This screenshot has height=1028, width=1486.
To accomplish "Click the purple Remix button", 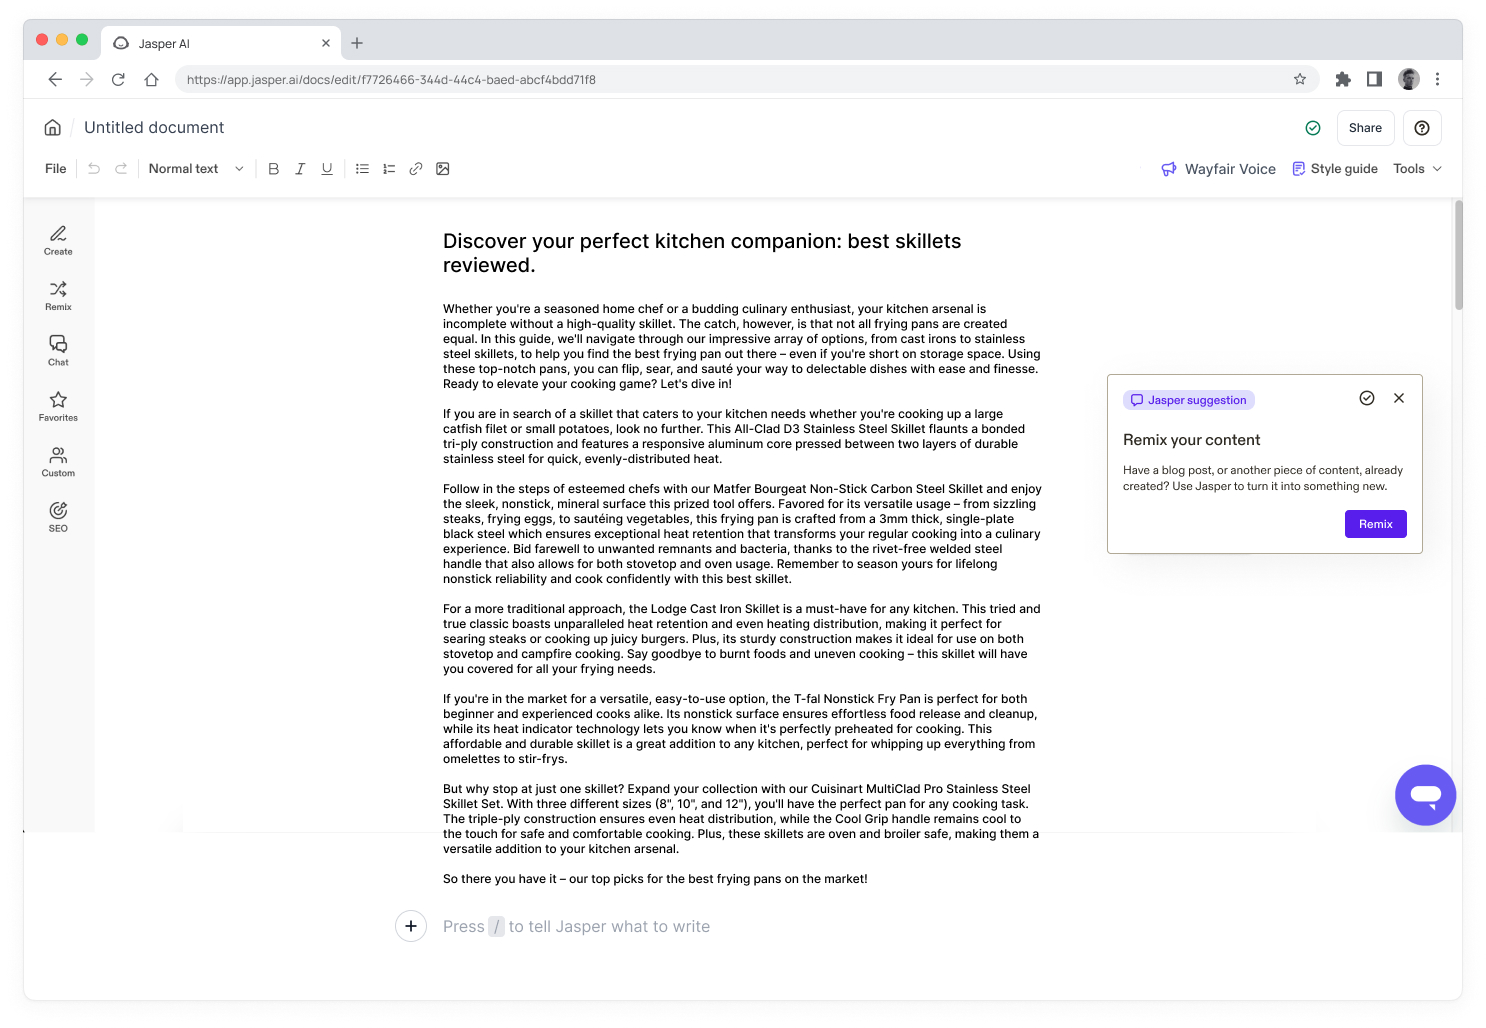I will point(1375,524).
